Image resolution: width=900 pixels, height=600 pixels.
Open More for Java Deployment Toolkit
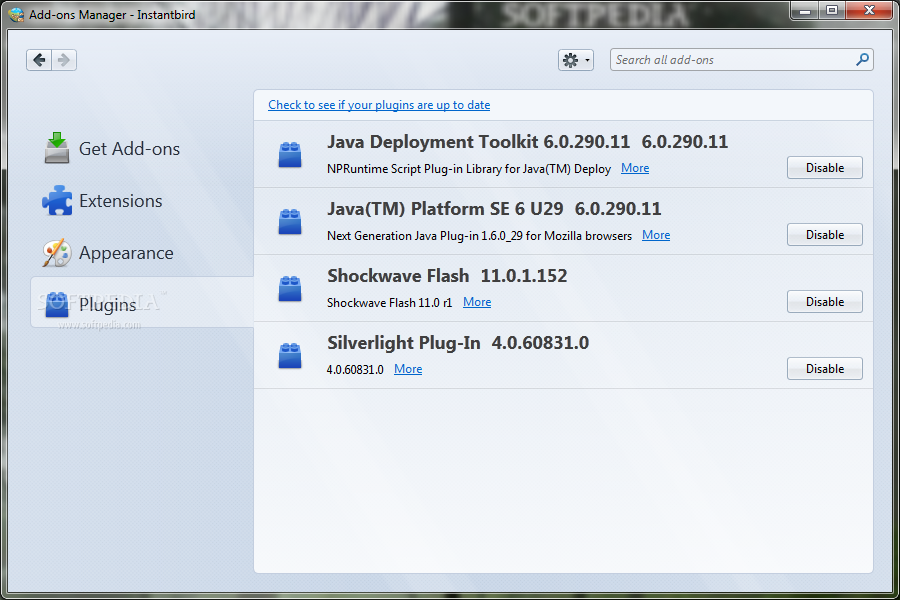pyautogui.click(x=635, y=168)
